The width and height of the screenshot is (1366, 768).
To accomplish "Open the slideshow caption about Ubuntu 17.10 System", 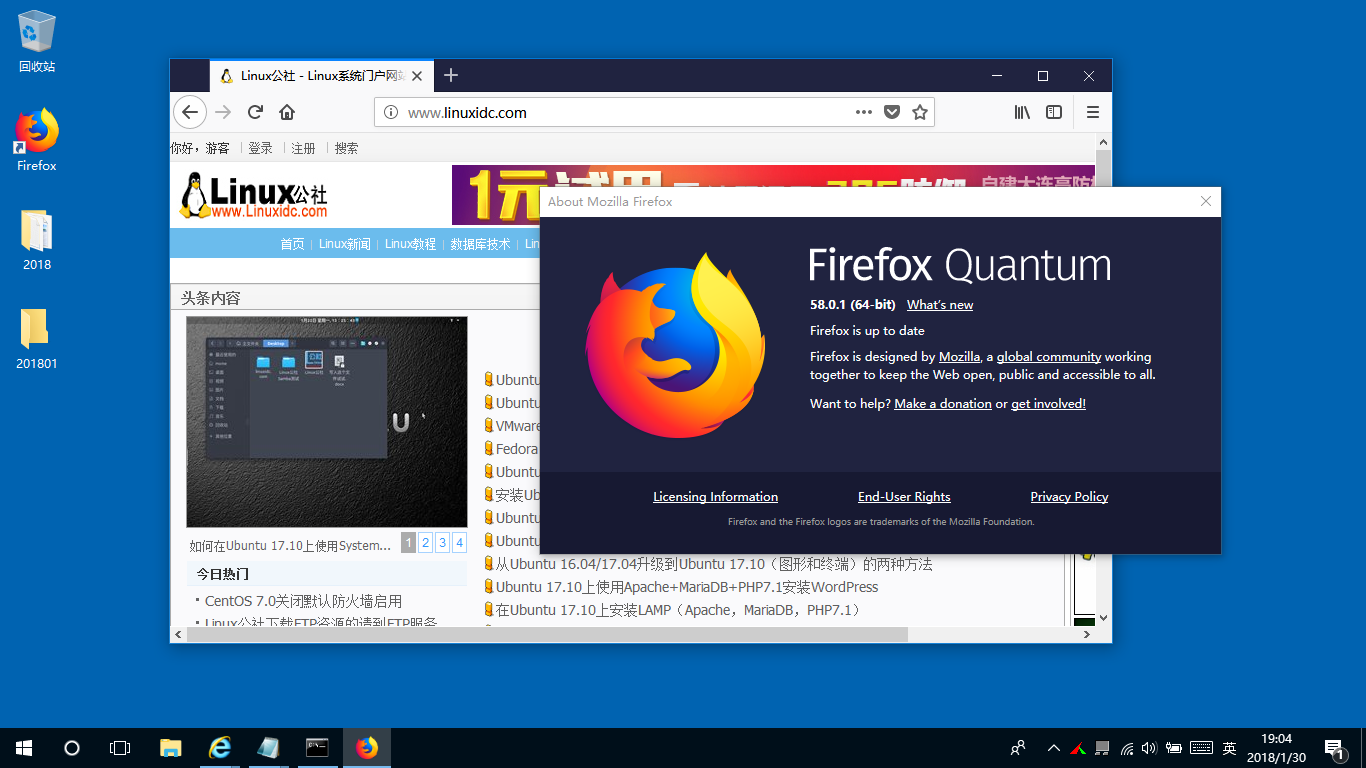I will [291, 546].
